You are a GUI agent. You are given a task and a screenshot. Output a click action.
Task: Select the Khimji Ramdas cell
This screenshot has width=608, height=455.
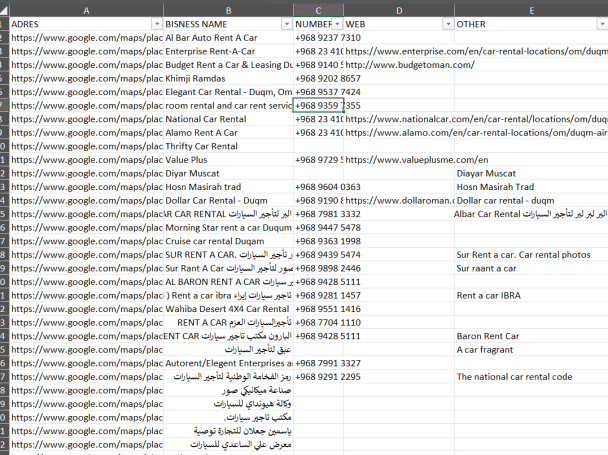[228, 78]
